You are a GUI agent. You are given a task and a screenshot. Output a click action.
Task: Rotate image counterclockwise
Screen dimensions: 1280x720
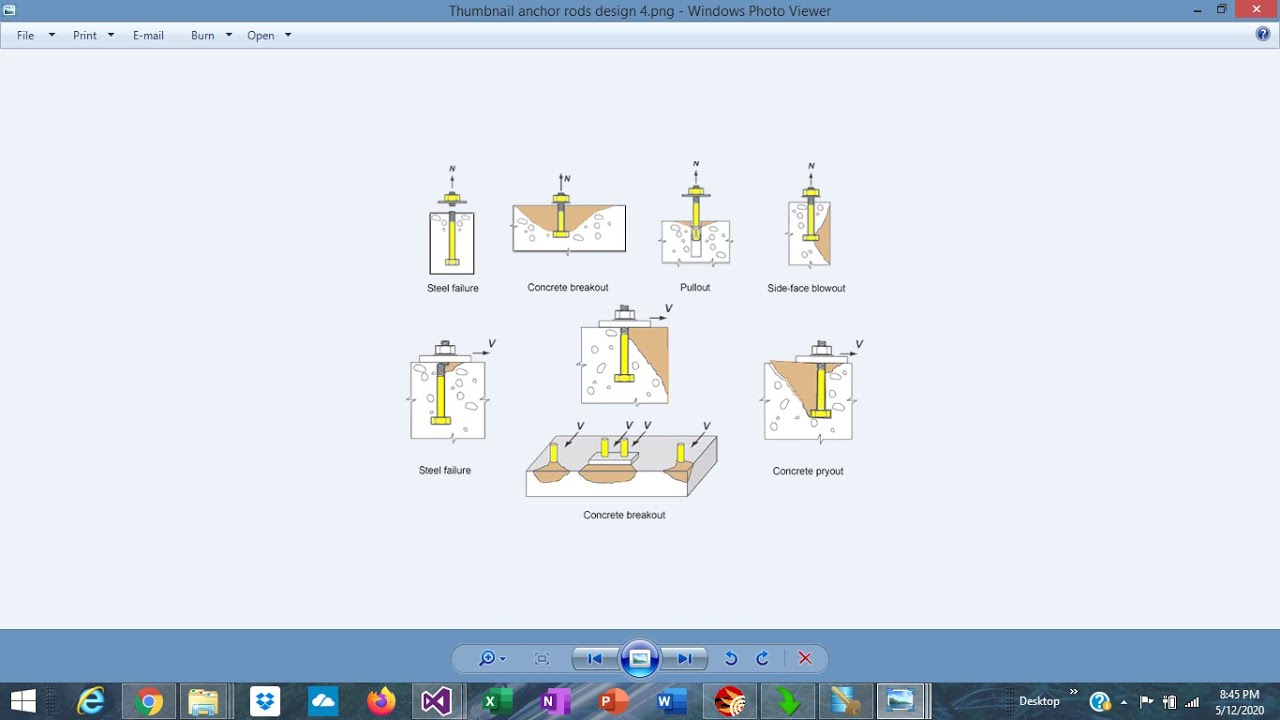click(x=731, y=658)
